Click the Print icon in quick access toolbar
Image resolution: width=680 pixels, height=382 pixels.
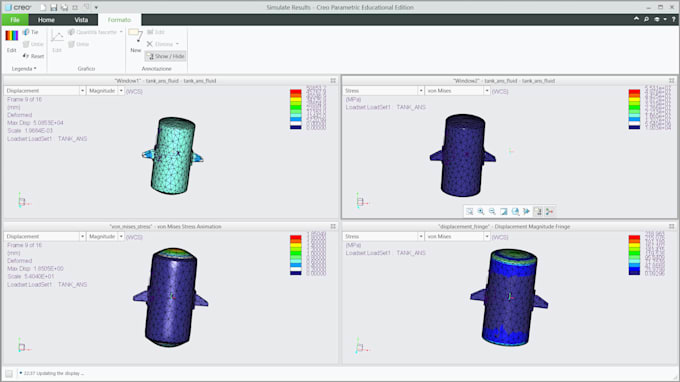pos(64,7)
